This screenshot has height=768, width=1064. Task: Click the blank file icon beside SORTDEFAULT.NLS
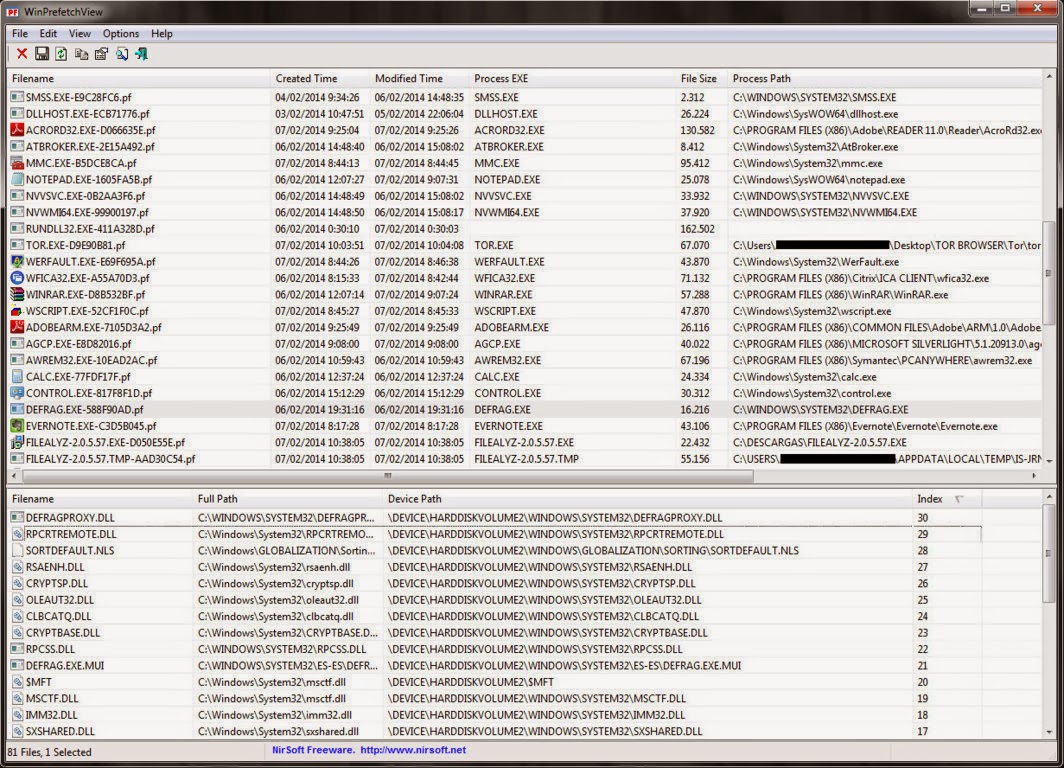click(18, 550)
